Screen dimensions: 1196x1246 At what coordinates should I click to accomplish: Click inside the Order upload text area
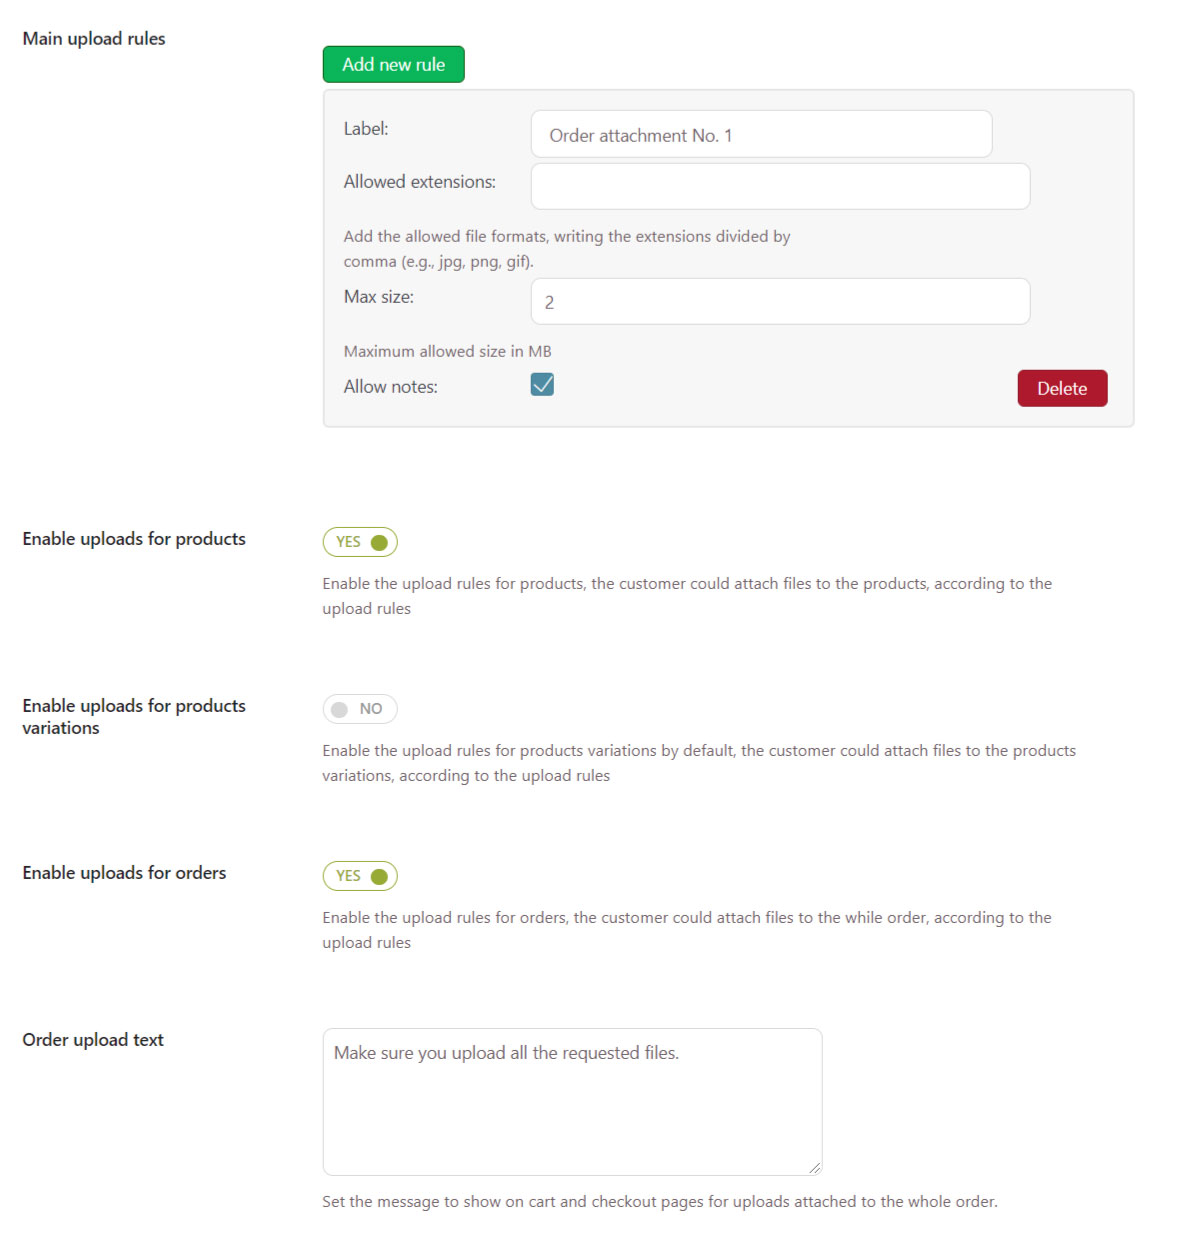click(572, 1101)
